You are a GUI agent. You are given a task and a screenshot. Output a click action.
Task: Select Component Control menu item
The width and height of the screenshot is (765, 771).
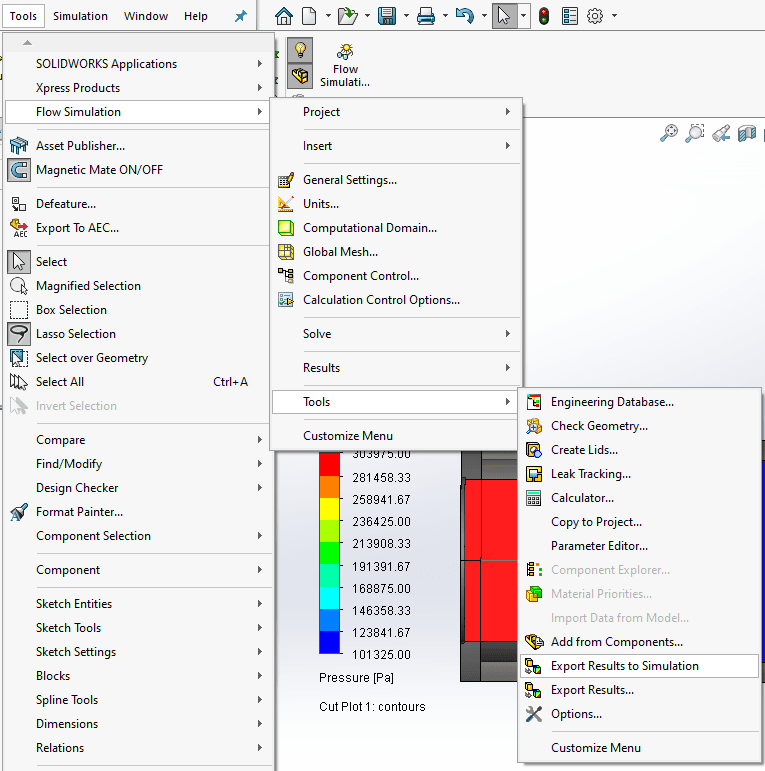[x=396, y=276]
